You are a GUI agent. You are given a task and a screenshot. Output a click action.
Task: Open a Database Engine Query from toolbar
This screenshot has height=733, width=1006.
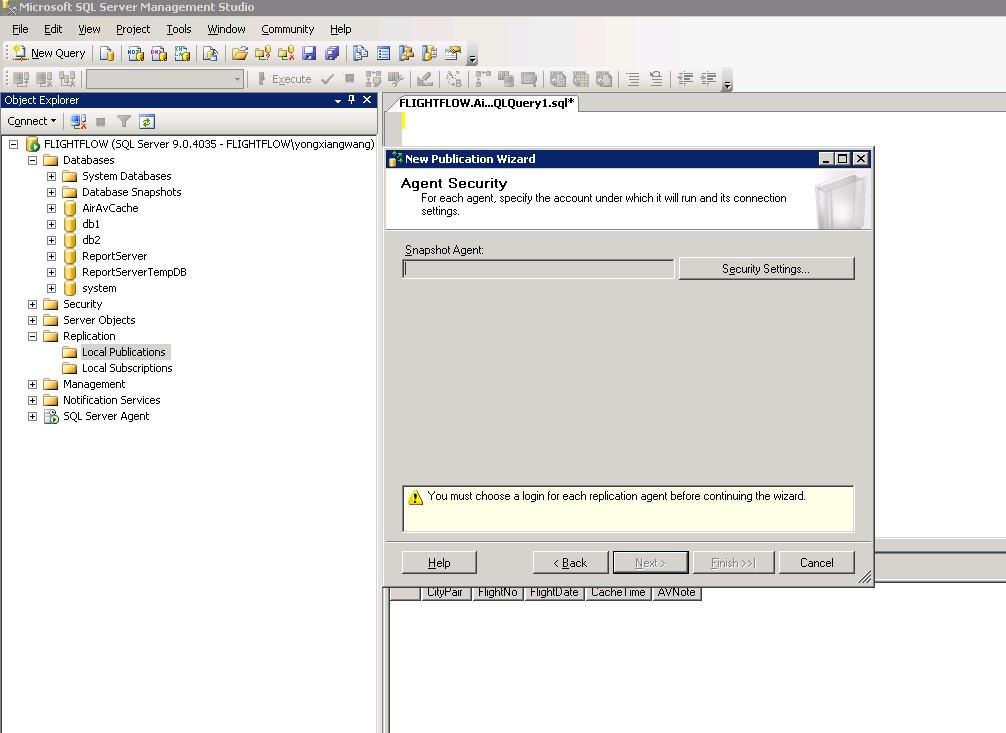coord(107,53)
